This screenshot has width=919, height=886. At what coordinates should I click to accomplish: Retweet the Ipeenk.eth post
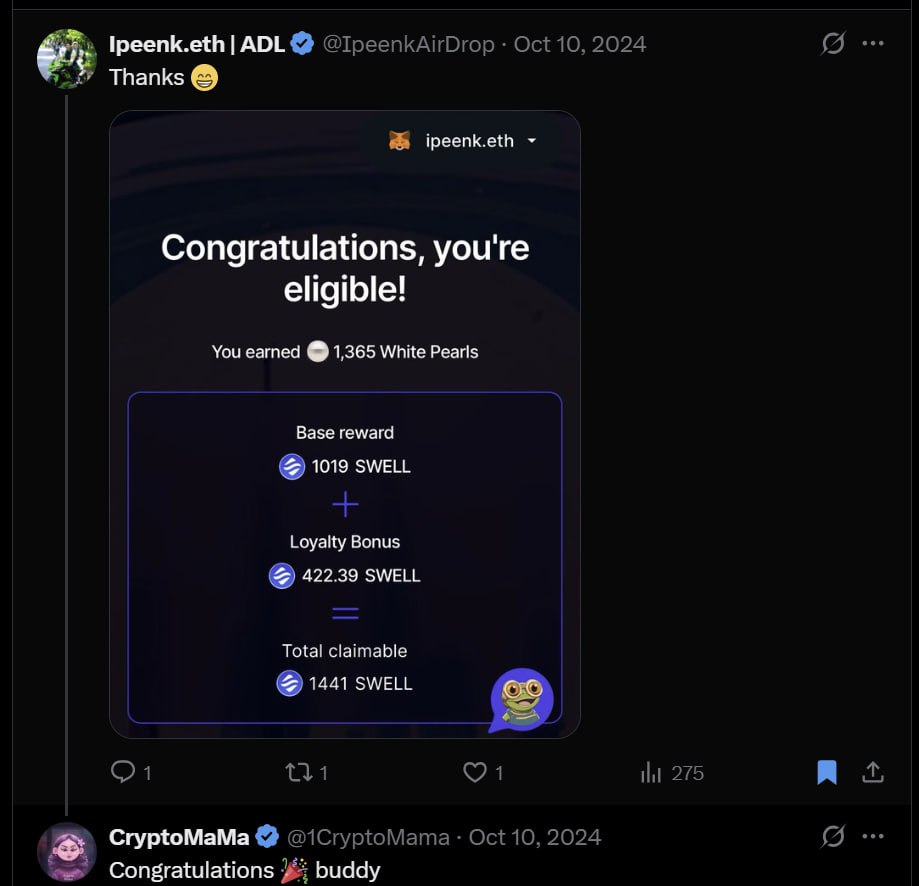(x=299, y=772)
